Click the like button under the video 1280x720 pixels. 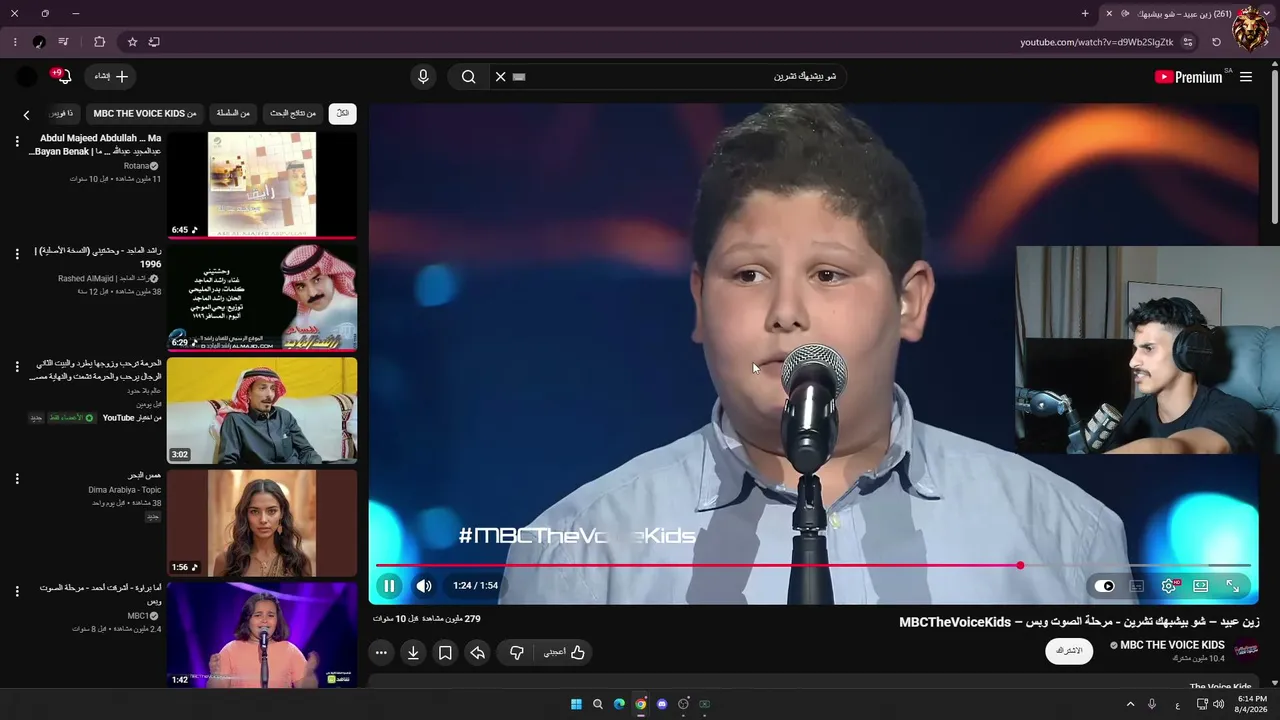tap(564, 652)
